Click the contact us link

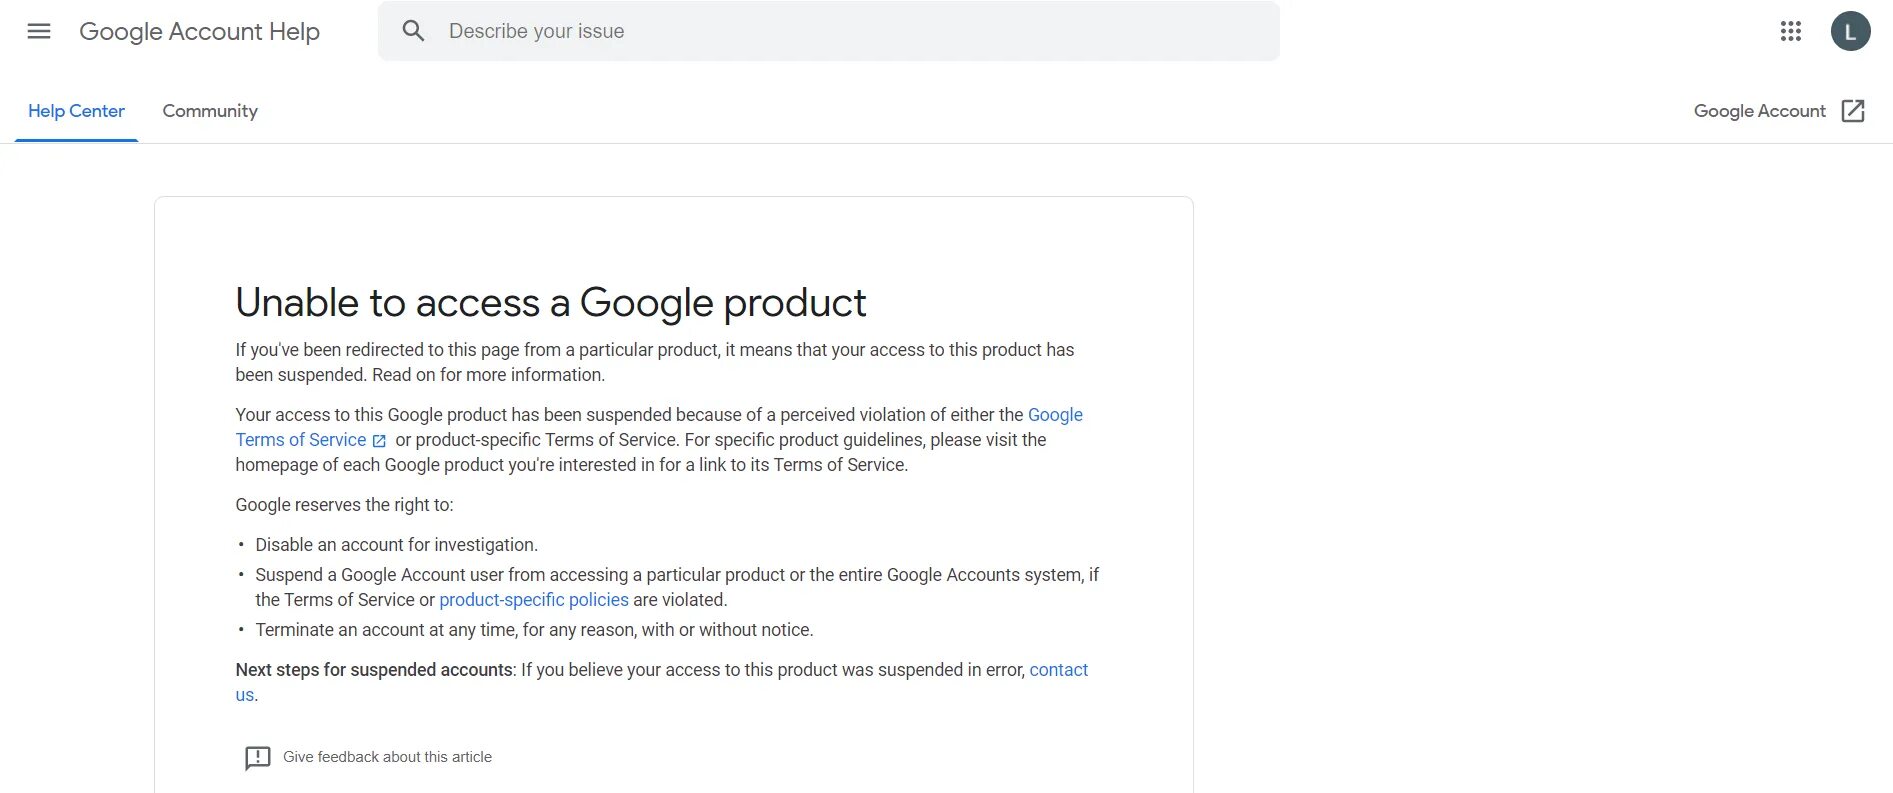[x=1058, y=670]
